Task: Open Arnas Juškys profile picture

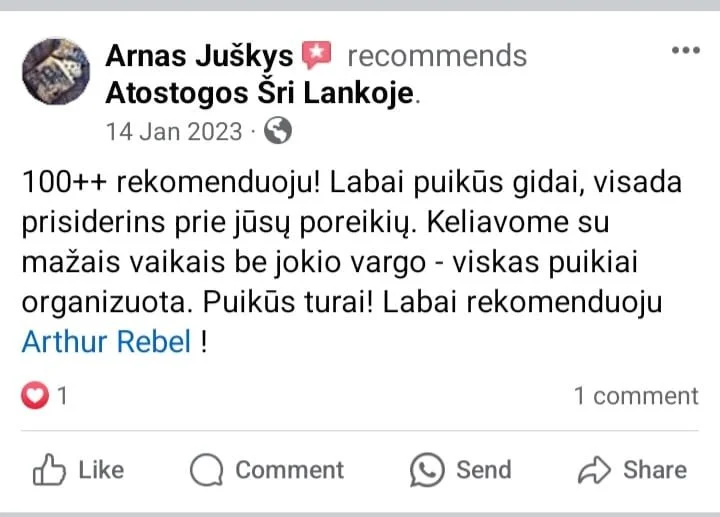Action: click(56, 72)
